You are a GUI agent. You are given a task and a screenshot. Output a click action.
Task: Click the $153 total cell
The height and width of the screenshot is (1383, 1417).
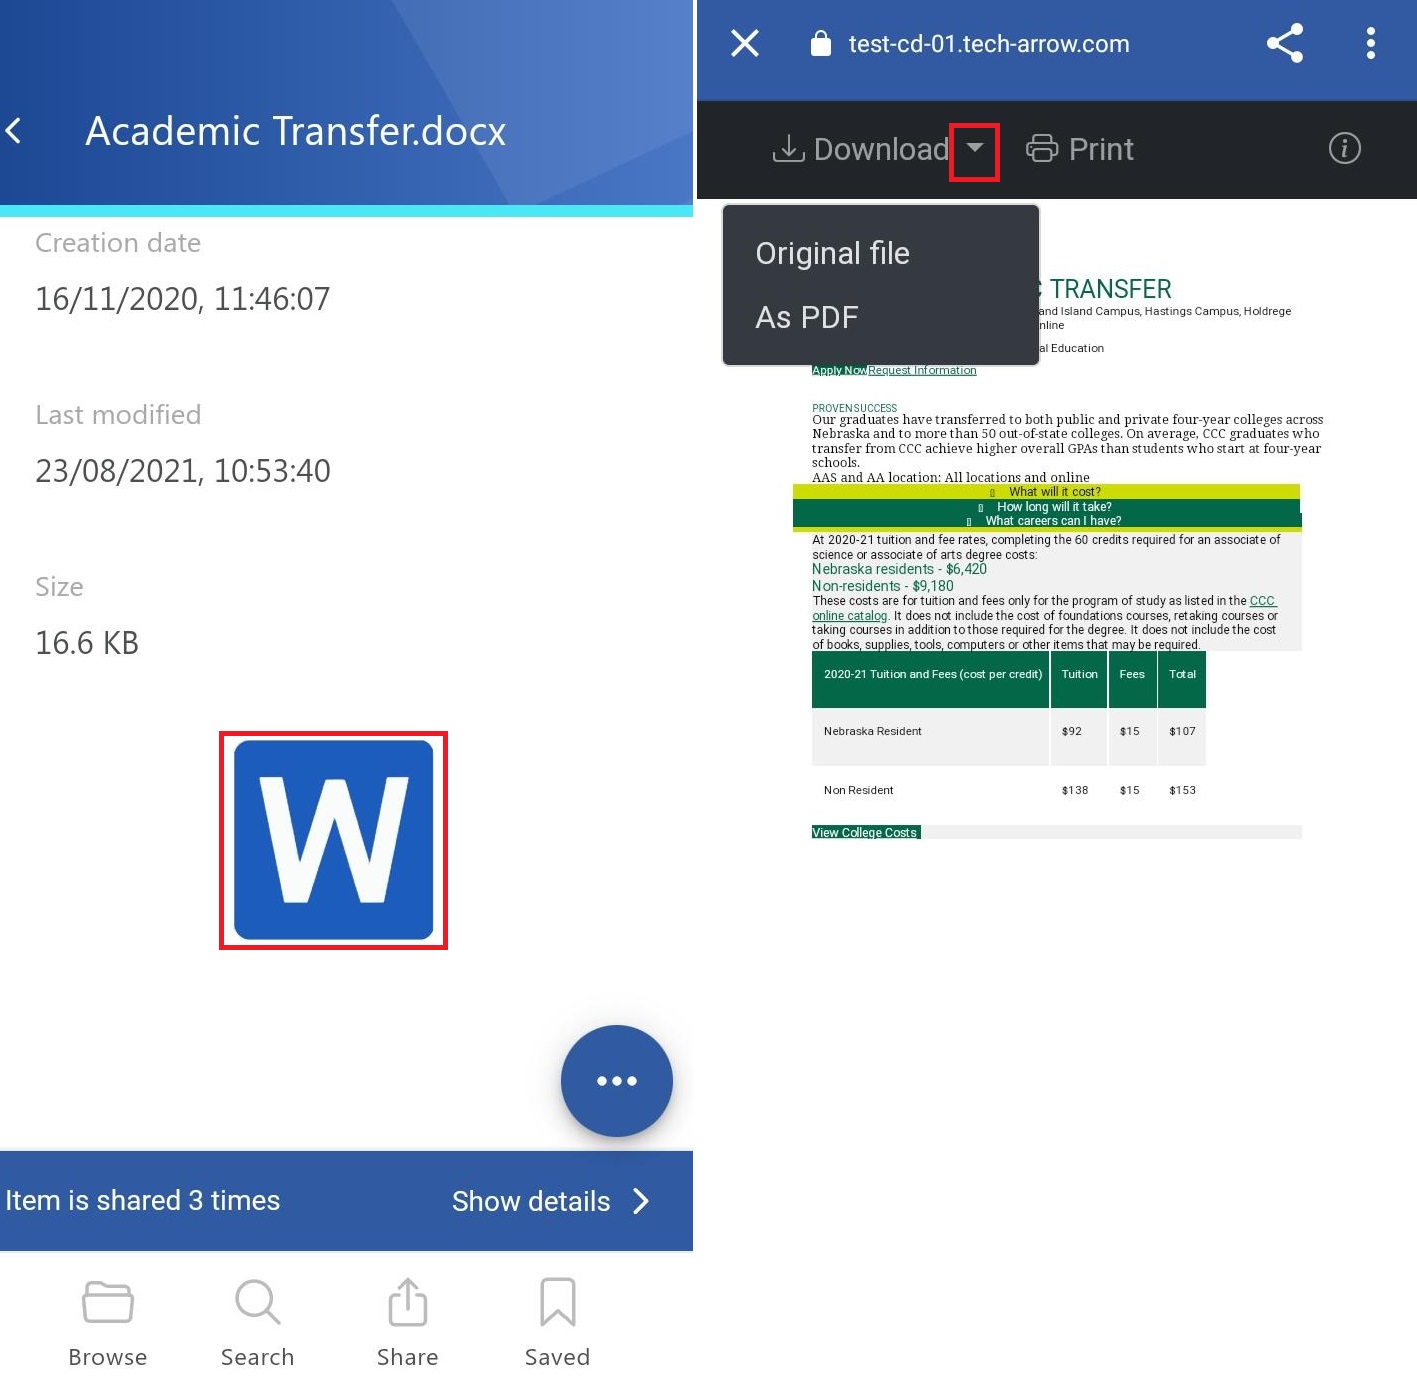click(1182, 790)
